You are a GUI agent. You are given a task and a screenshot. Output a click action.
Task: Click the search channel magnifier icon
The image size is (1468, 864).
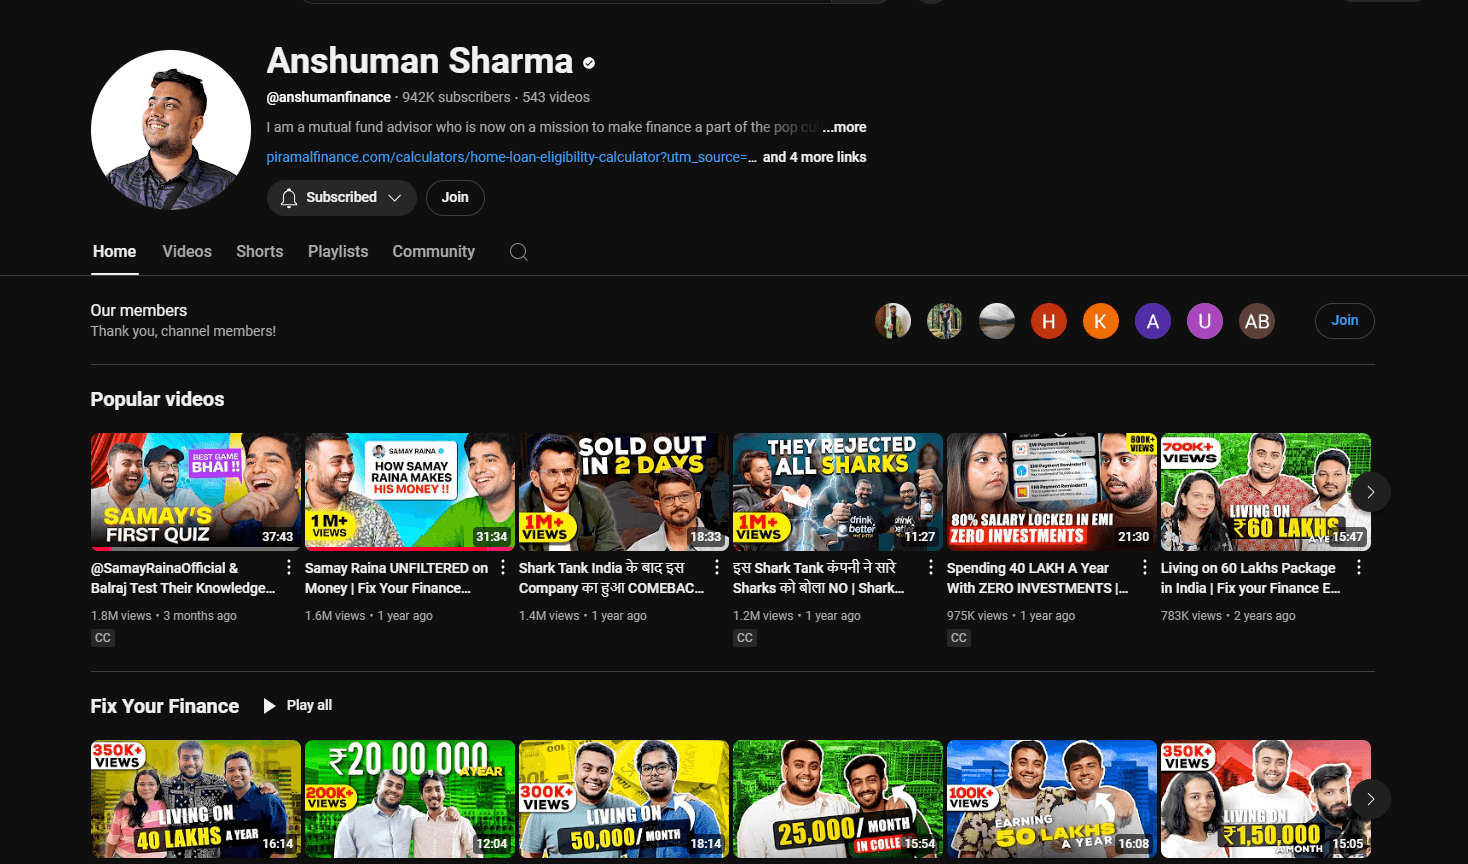(518, 252)
